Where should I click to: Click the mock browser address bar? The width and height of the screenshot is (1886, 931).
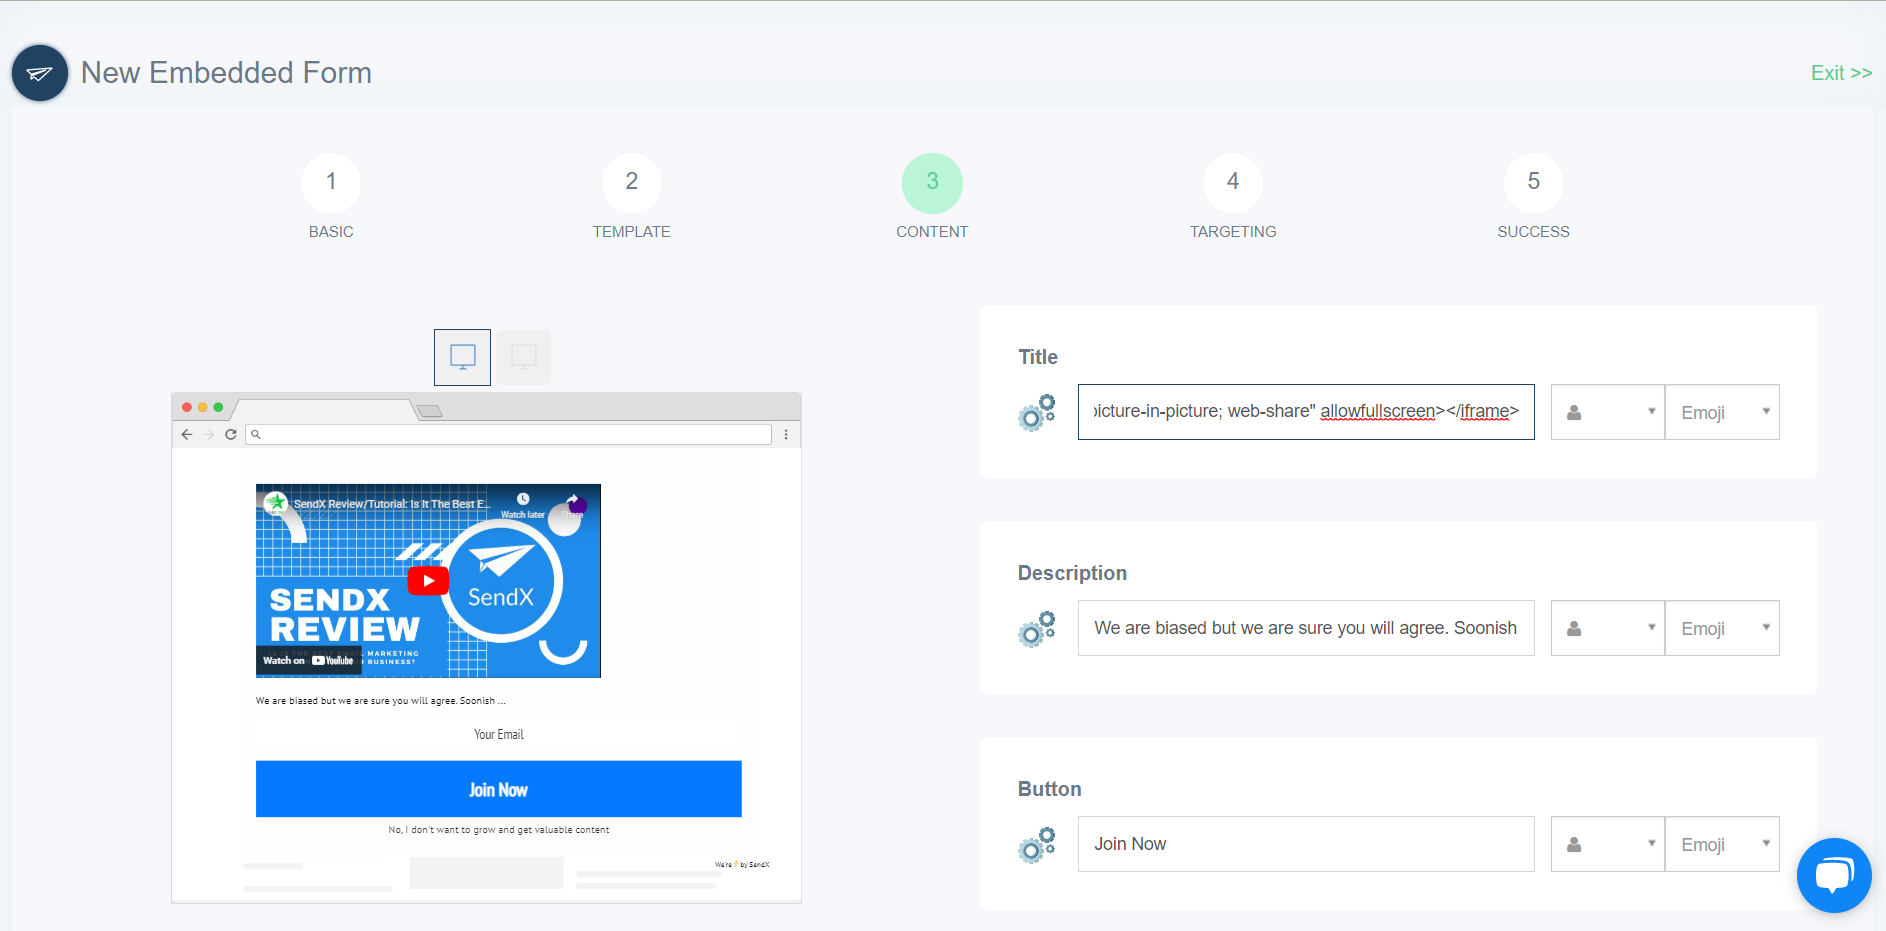point(508,434)
